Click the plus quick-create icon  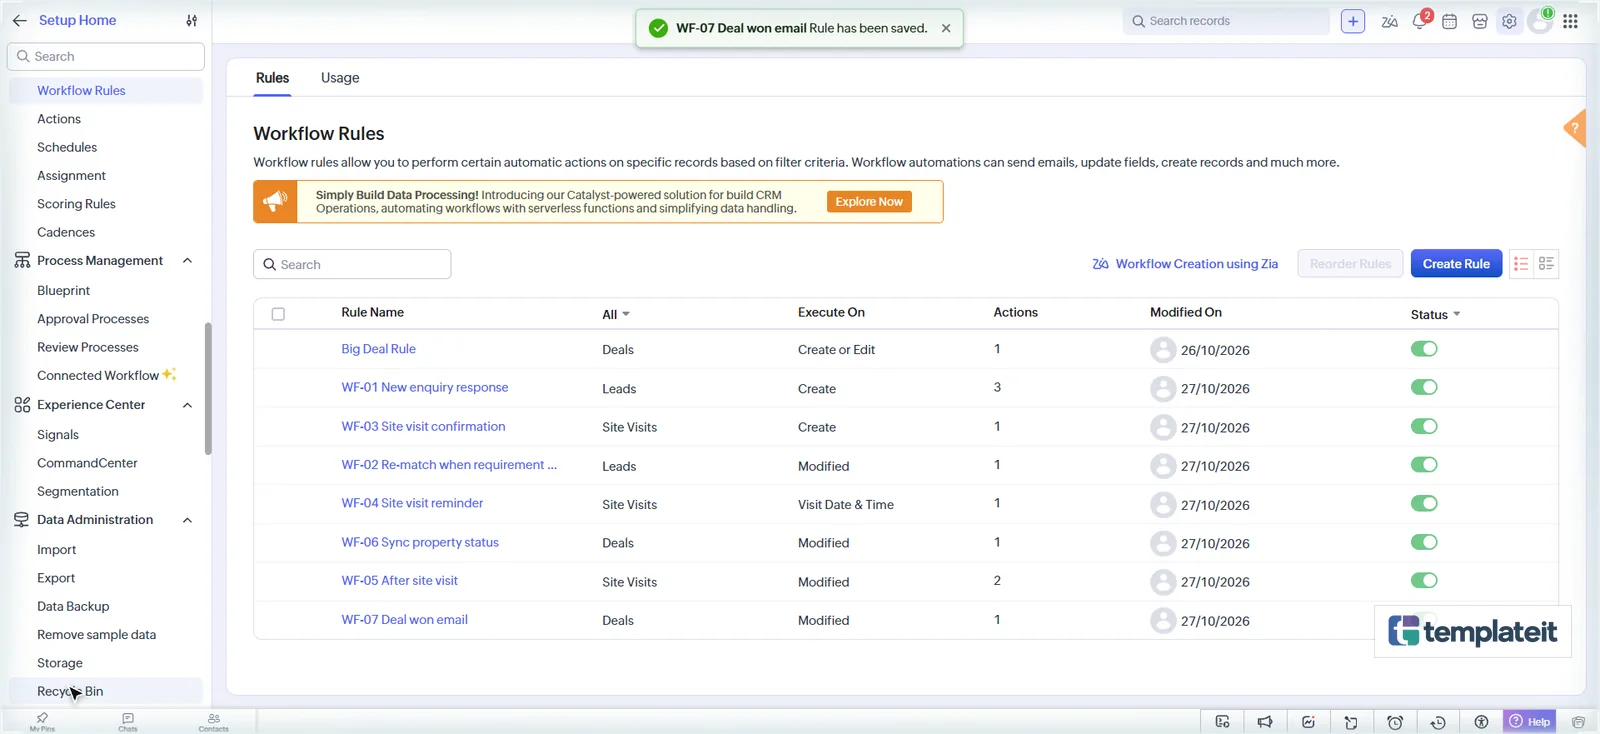pyautogui.click(x=1353, y=21)
